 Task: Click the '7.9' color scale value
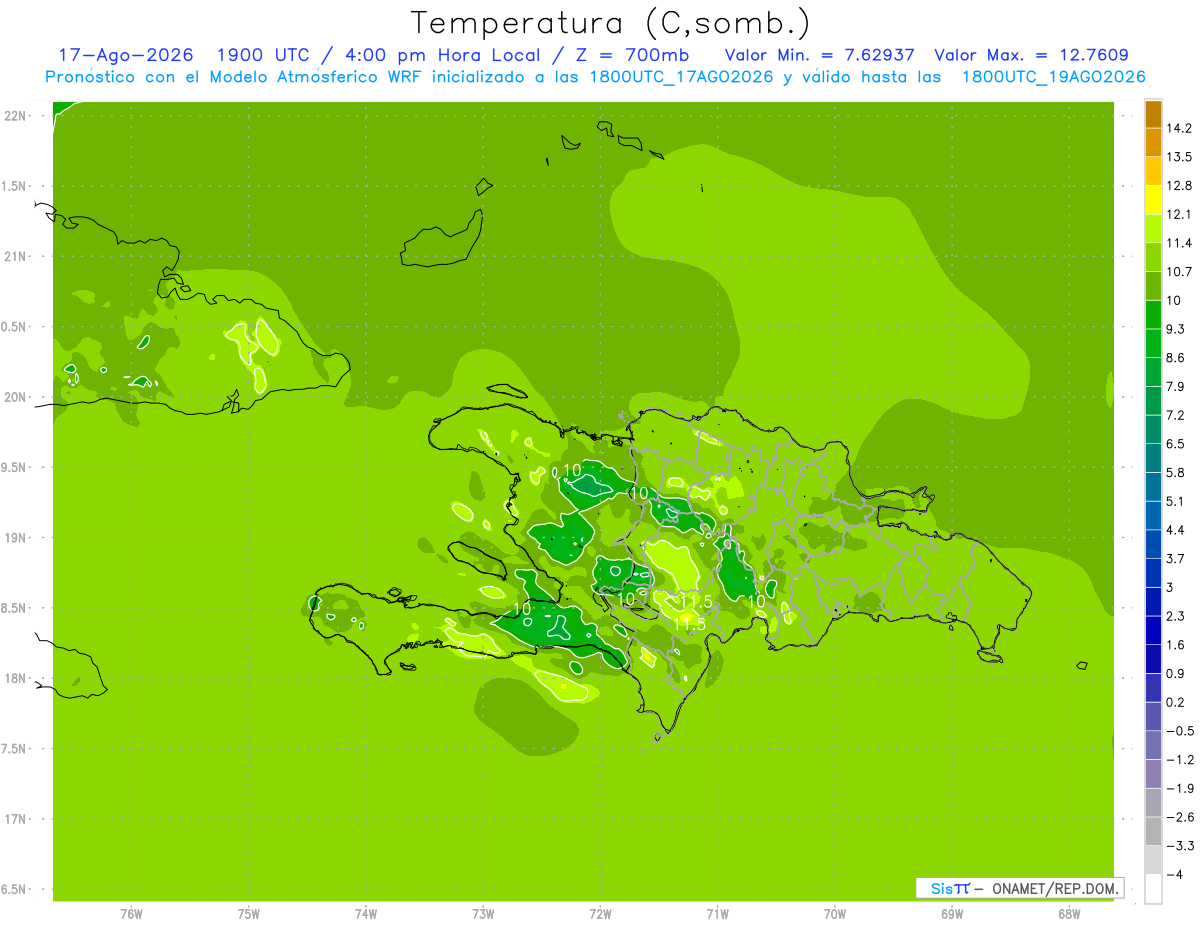click(1176, 386)
